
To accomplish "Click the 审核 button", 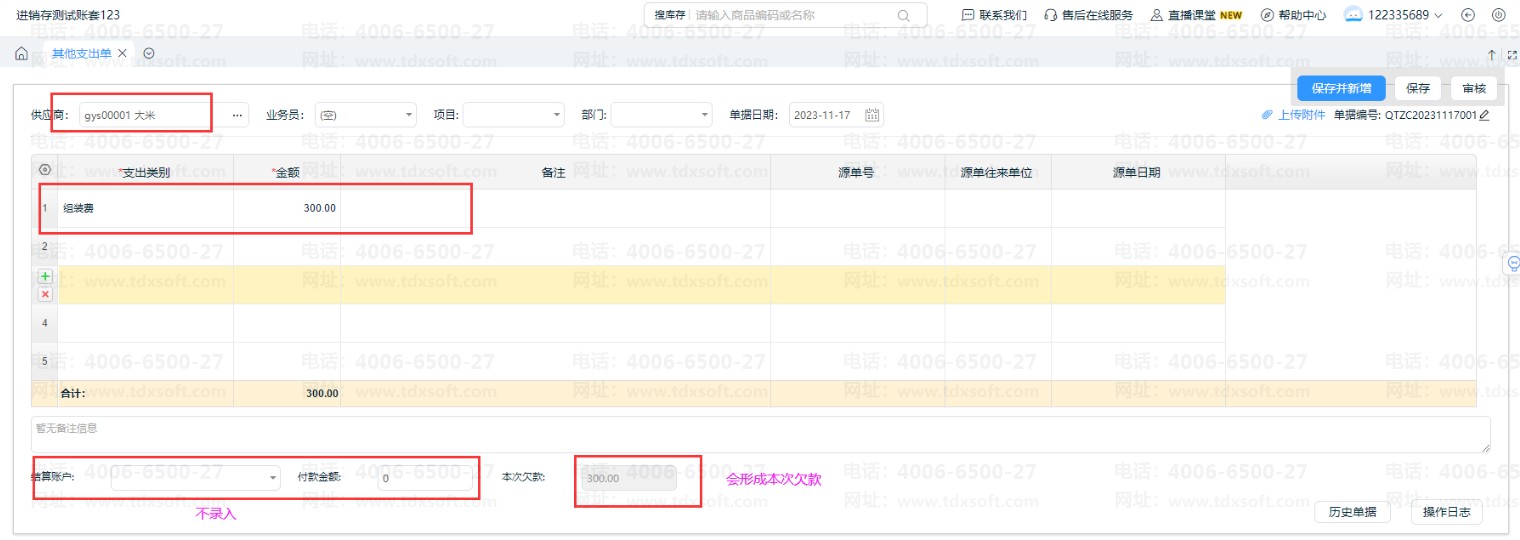I will (x=1474, y=88).
